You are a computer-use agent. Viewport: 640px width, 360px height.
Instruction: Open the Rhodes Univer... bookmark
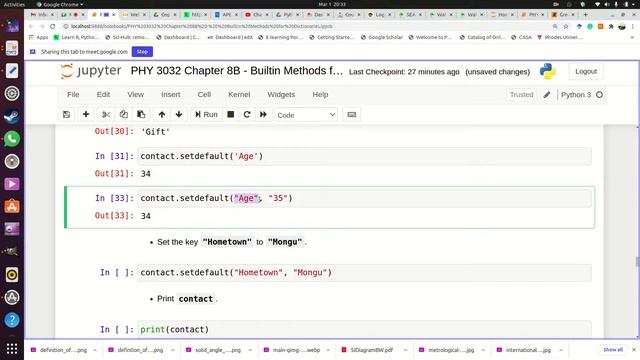(x=560, y=37)
